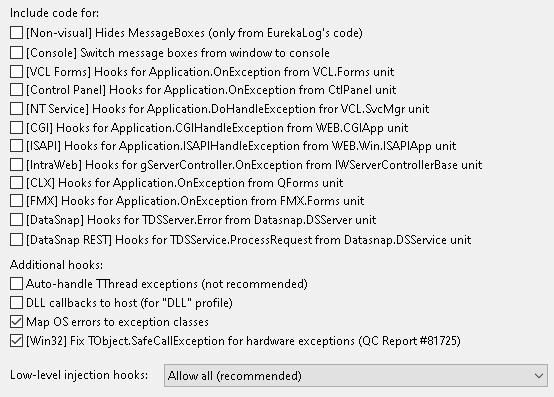Viewport: 554px width, 397px height.
Task: Enable ISAPI ISAPIHandleException hooks
Action: point(16,146)
